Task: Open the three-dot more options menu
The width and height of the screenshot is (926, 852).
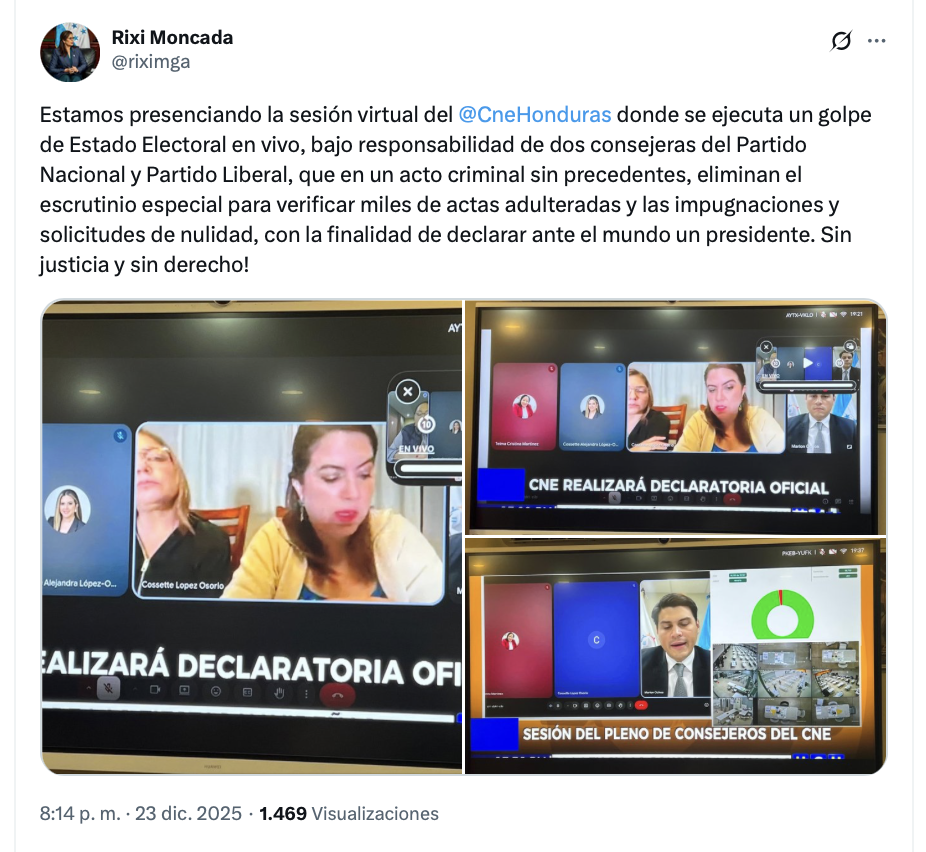Action: coord(876,41)
